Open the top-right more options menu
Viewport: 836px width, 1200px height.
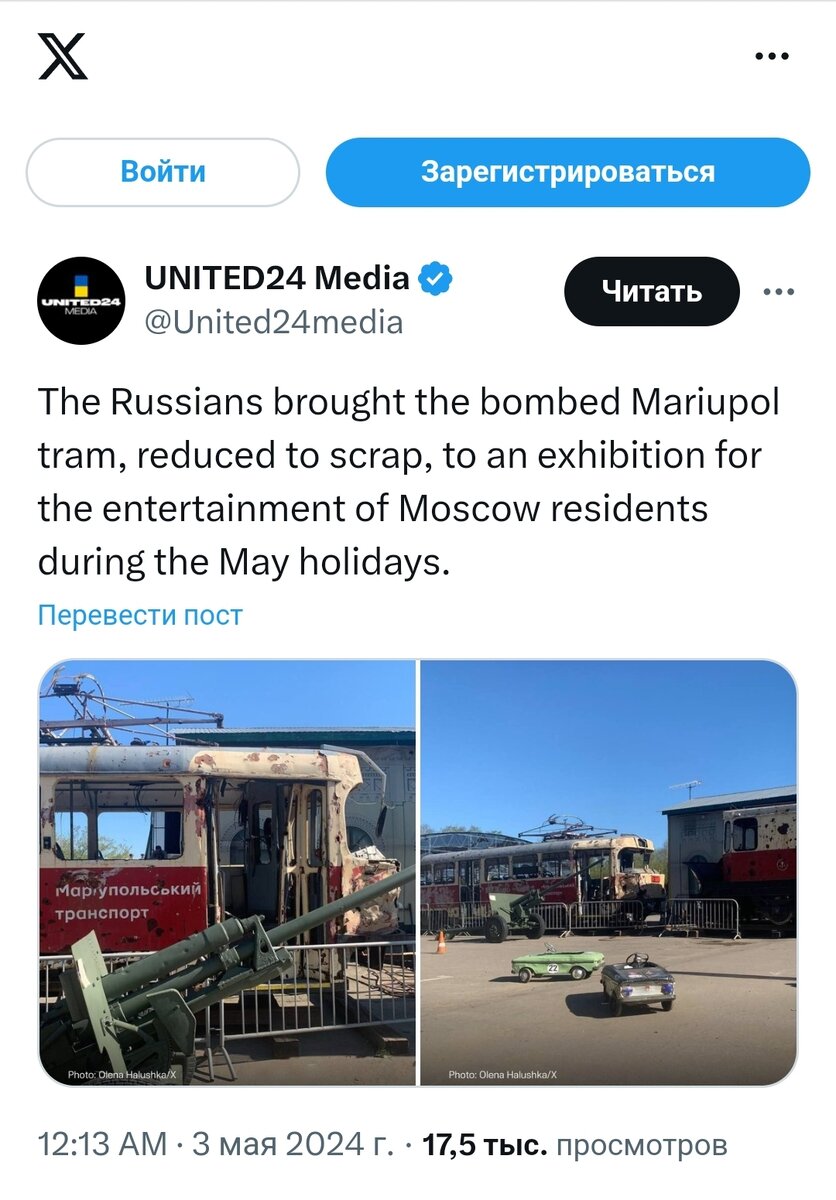coord(771,57)
